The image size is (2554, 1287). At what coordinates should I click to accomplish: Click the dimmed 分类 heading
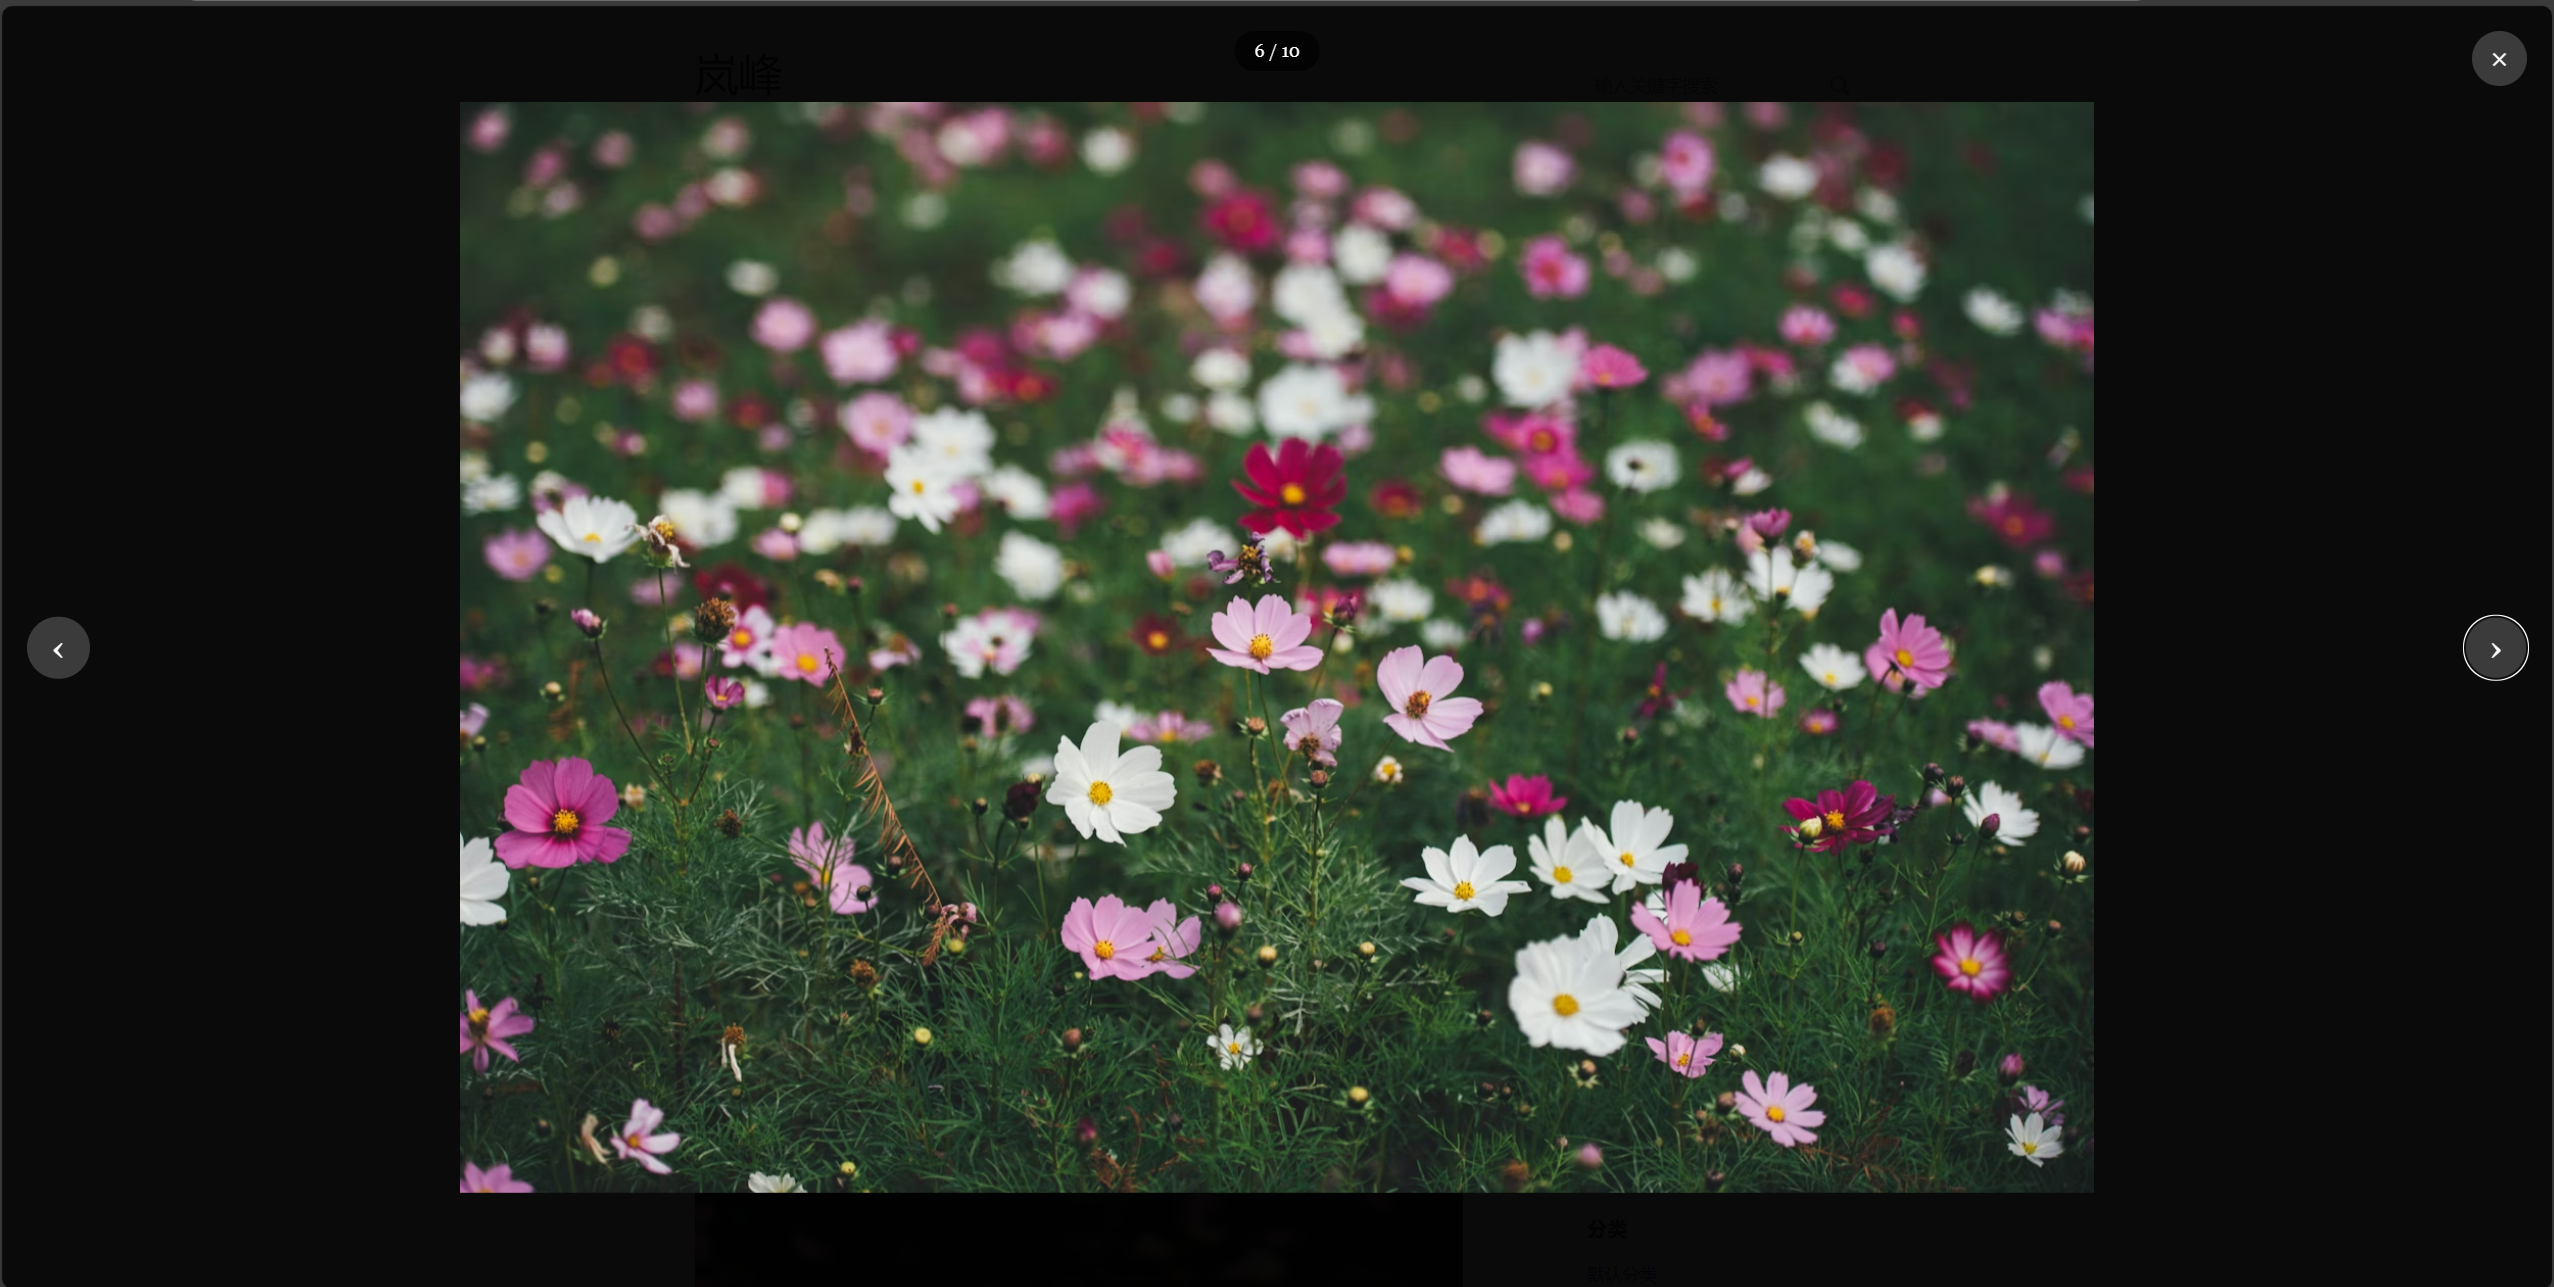1607,1229
